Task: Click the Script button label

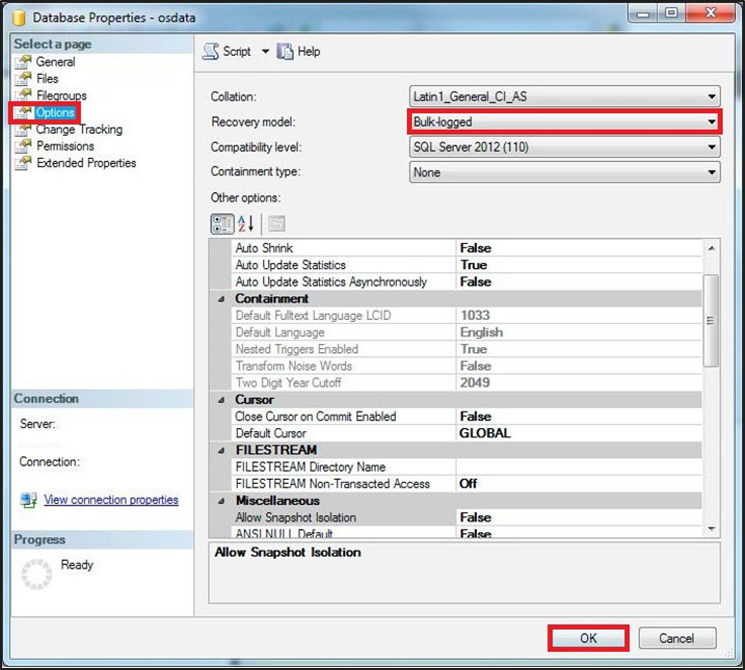Action: coord(237,51)
